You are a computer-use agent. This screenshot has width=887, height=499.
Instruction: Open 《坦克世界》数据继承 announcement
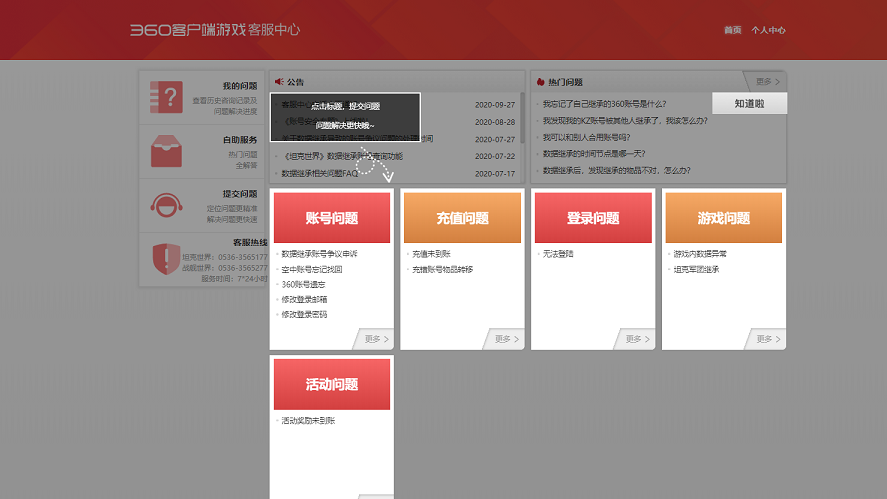click(x=342, y=156)
